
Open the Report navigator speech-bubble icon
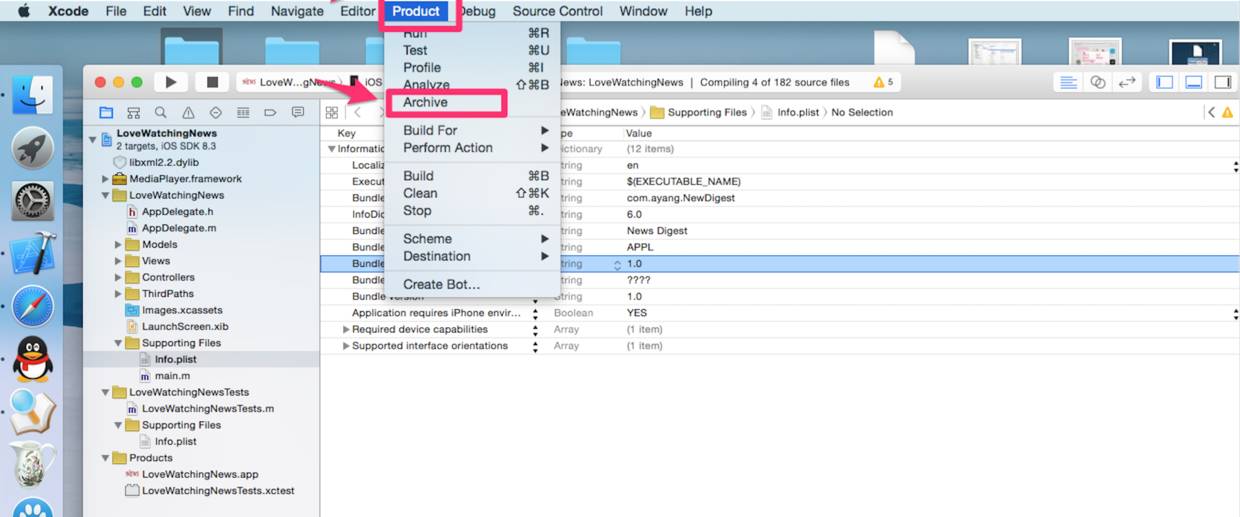tap(297, 113)
